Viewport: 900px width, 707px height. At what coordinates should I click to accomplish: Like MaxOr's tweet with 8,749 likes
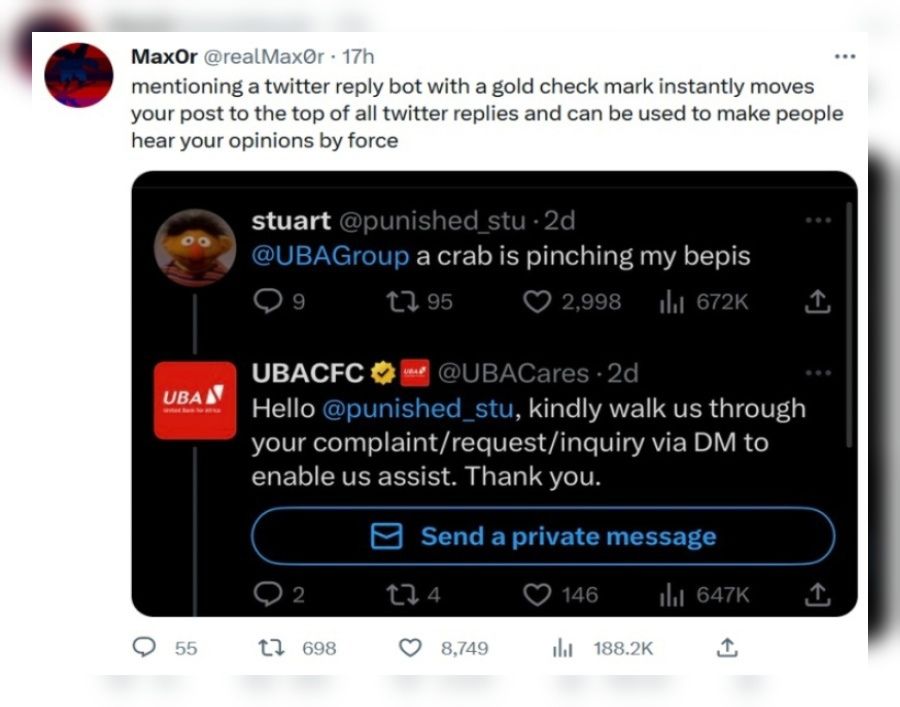click(410, 648)
